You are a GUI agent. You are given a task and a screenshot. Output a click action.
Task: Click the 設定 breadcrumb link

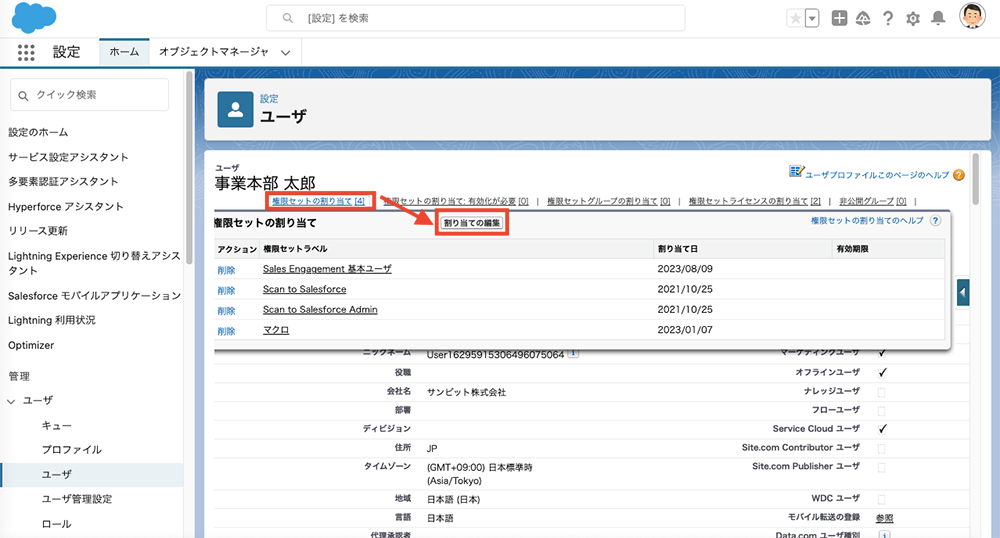(269, 98)
